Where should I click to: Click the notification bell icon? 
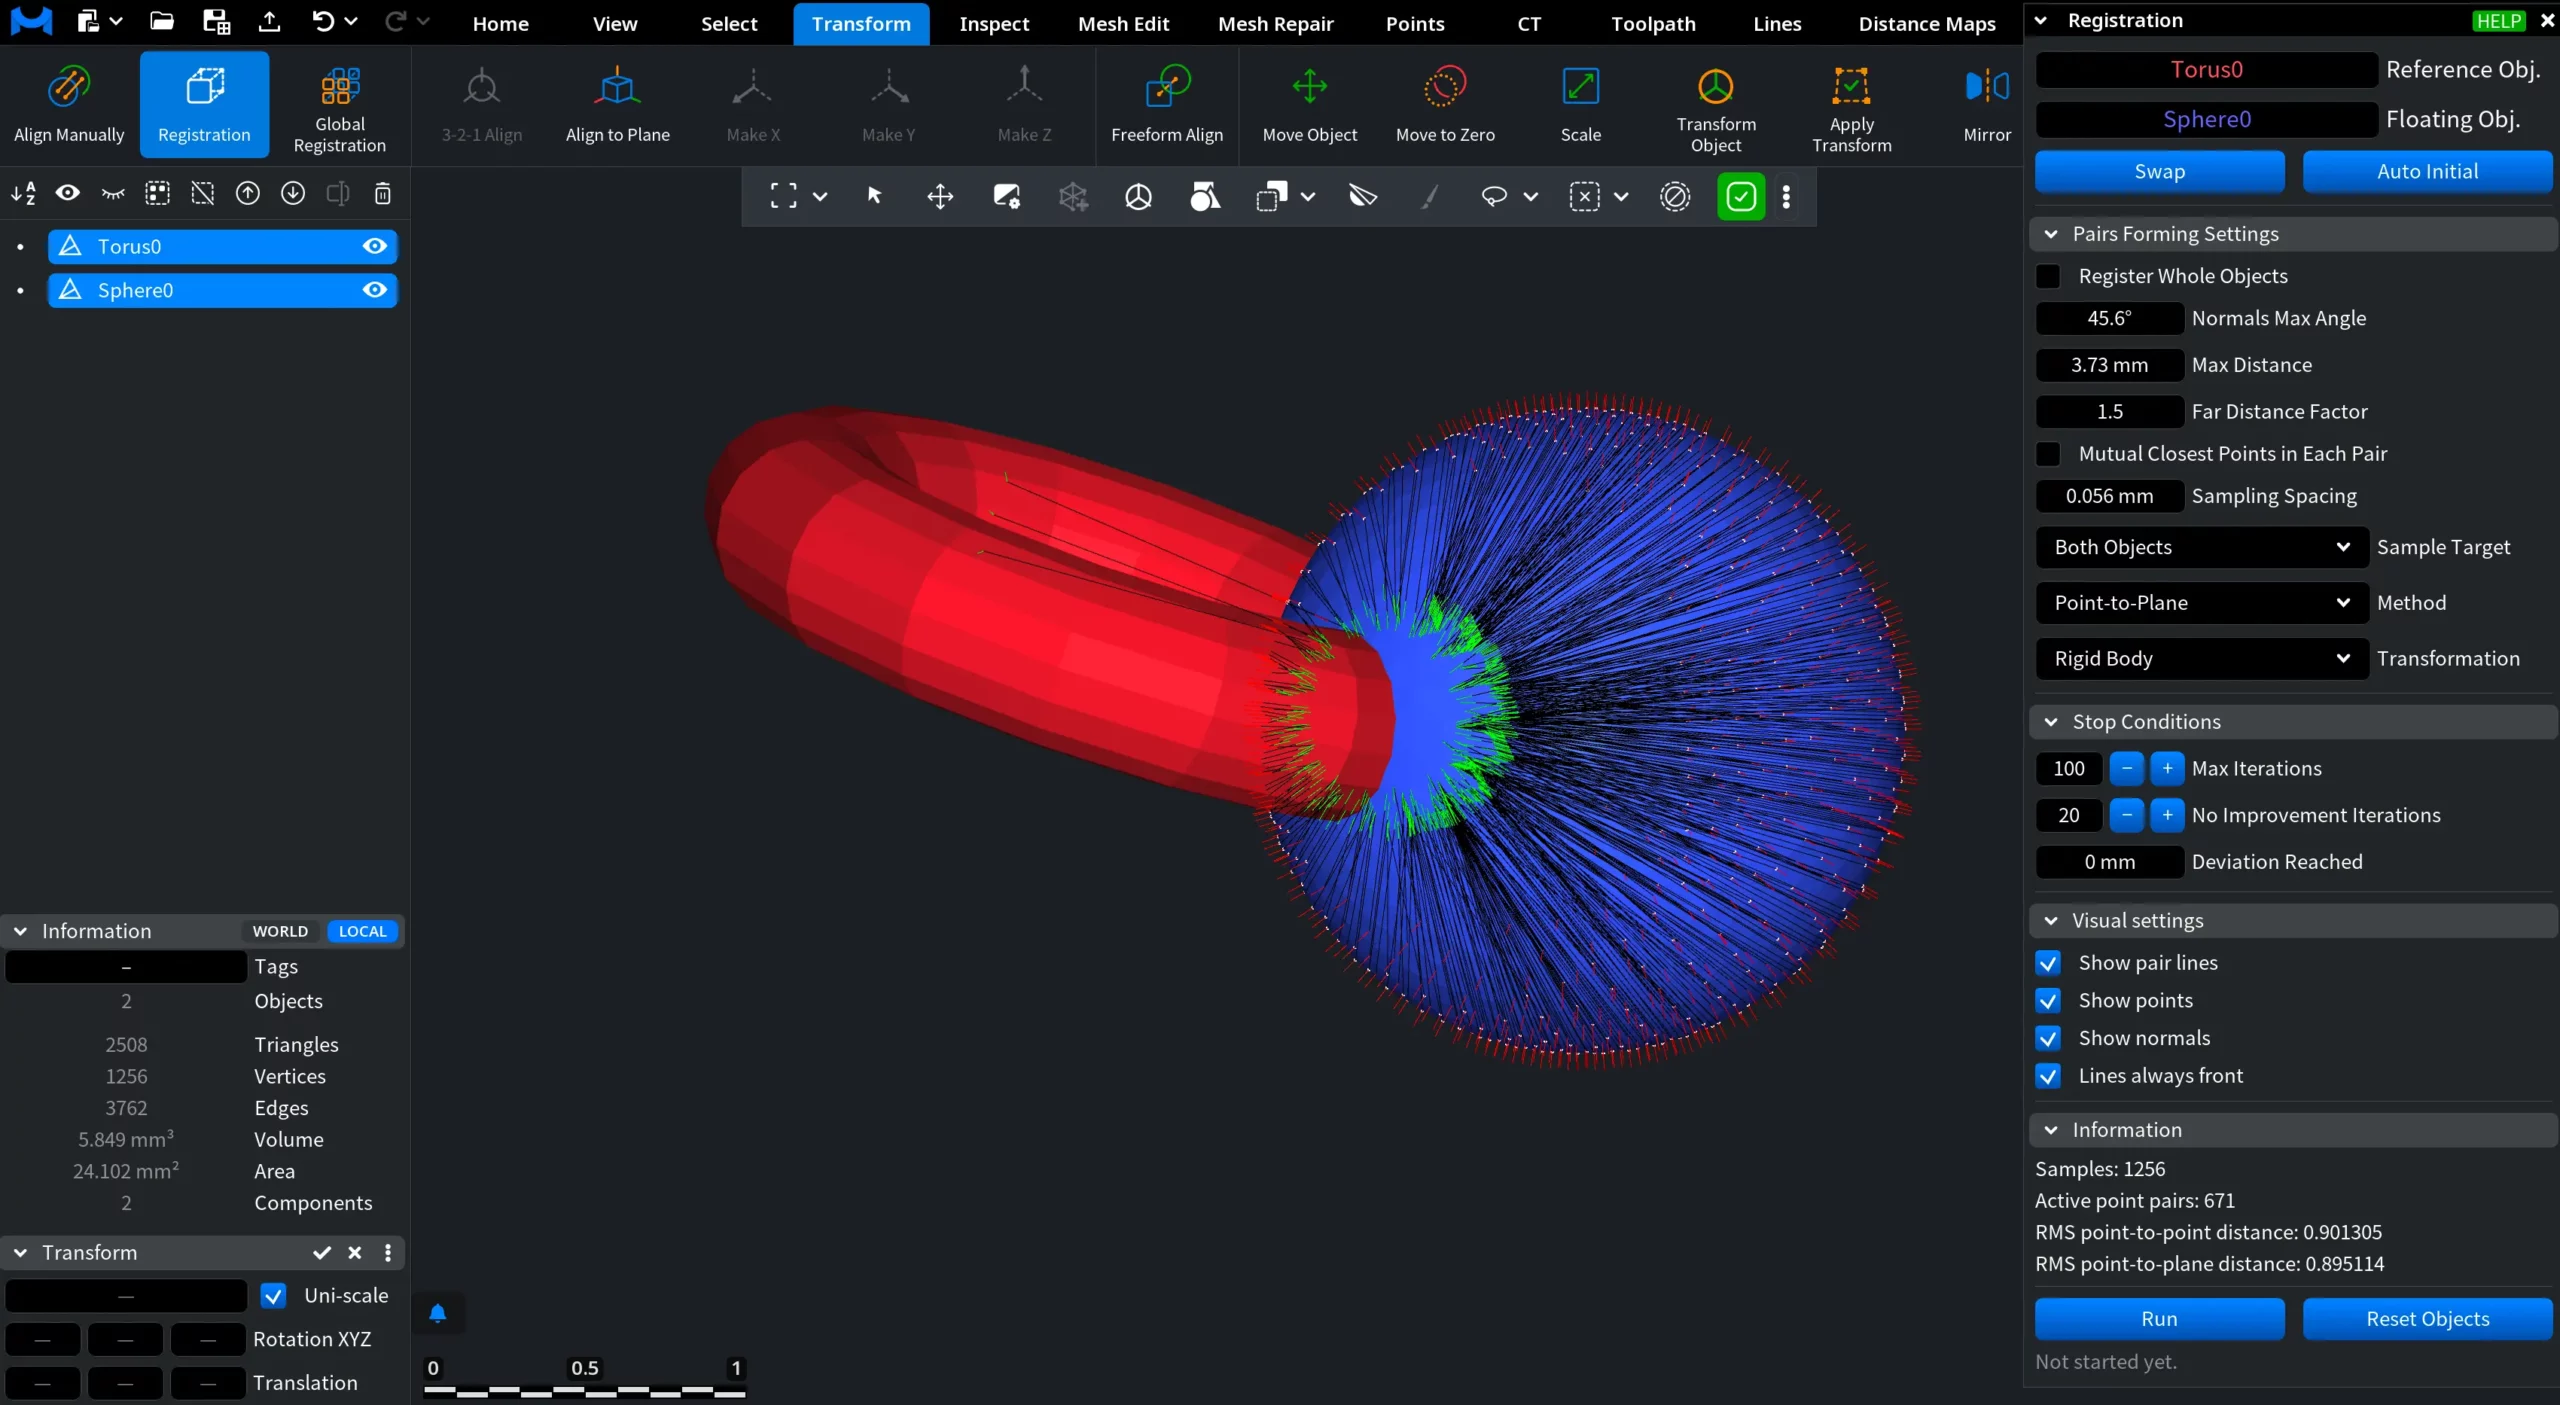pyautogui.click(x=437, y=1313)
